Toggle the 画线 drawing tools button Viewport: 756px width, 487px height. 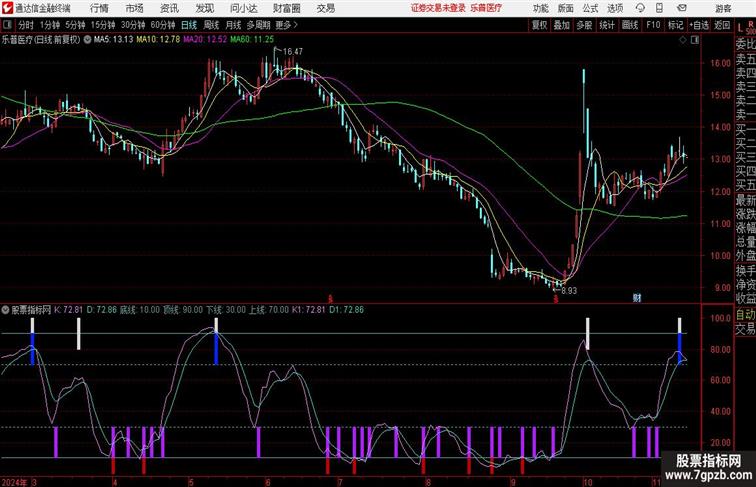(x=630, y=24)
